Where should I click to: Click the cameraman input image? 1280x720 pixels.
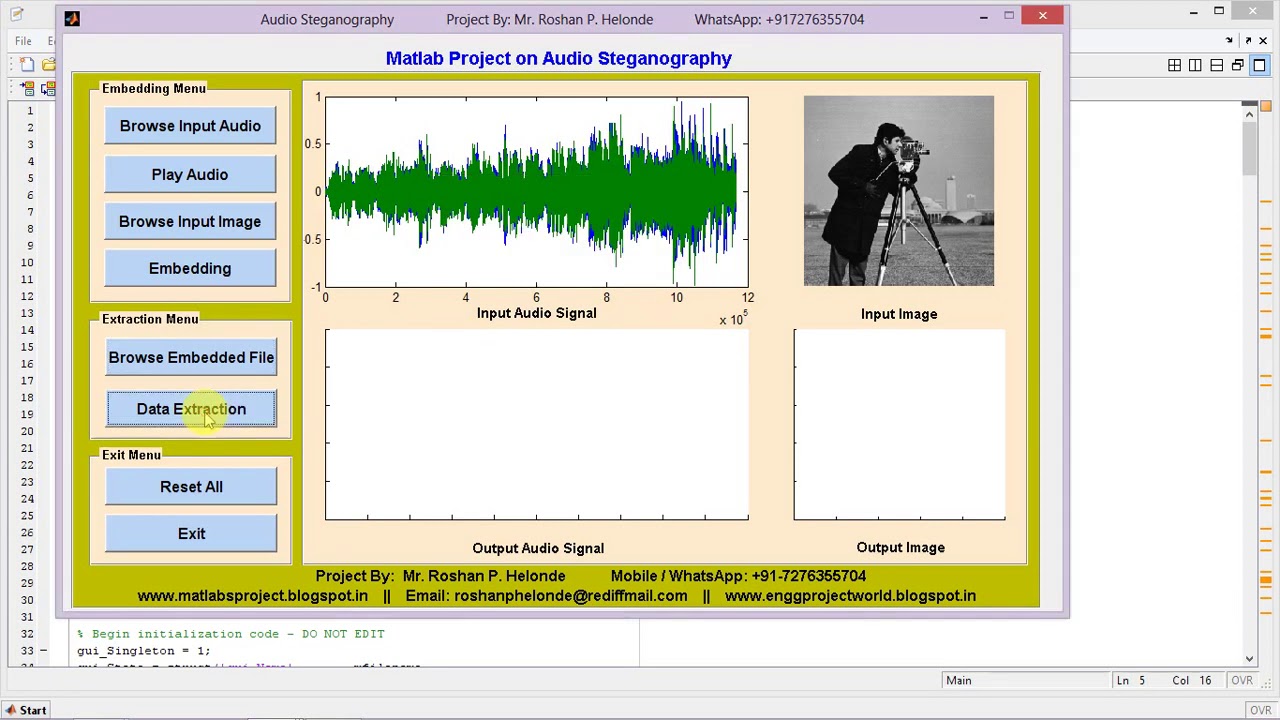tap(899, 191)
